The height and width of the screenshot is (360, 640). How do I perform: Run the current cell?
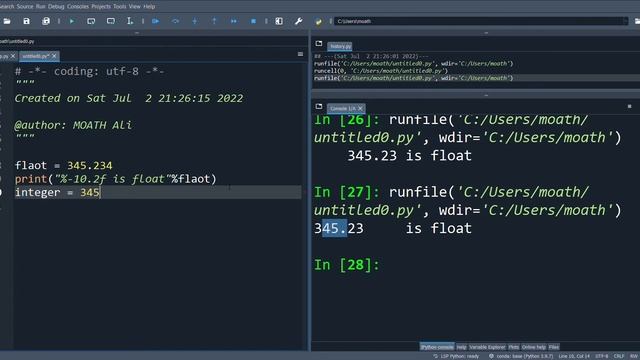tap(91, 21)
